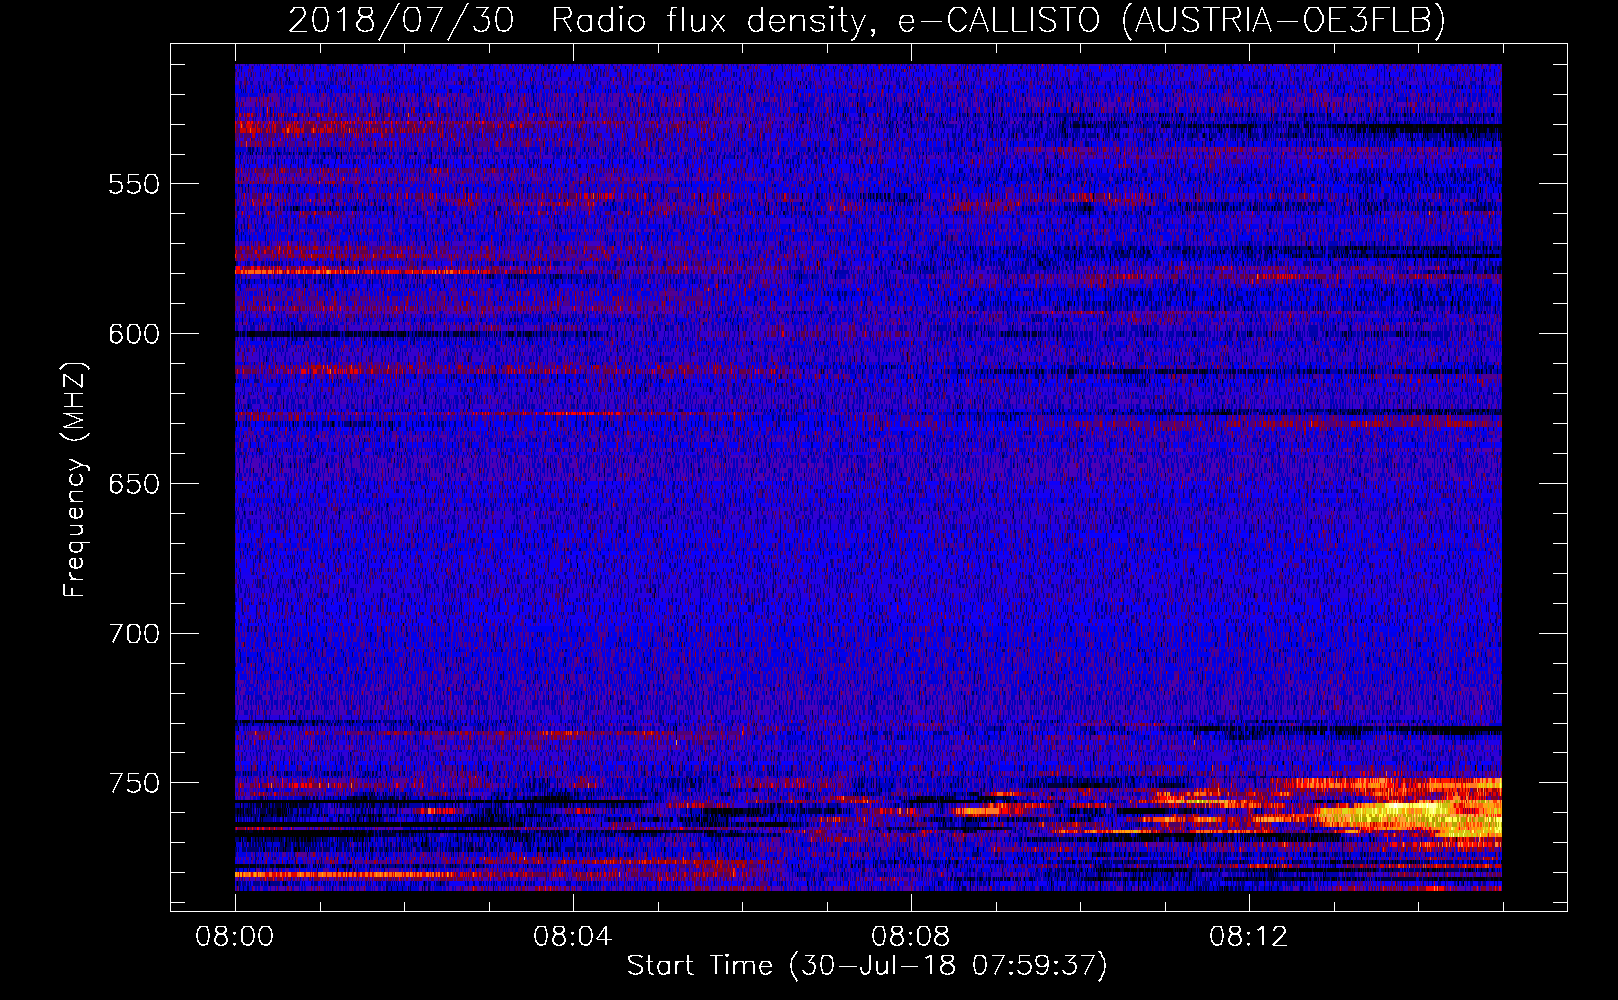Screen dimensions: 1618x1000
Task: Click the 700 frequency tick label
Action: 134,634
